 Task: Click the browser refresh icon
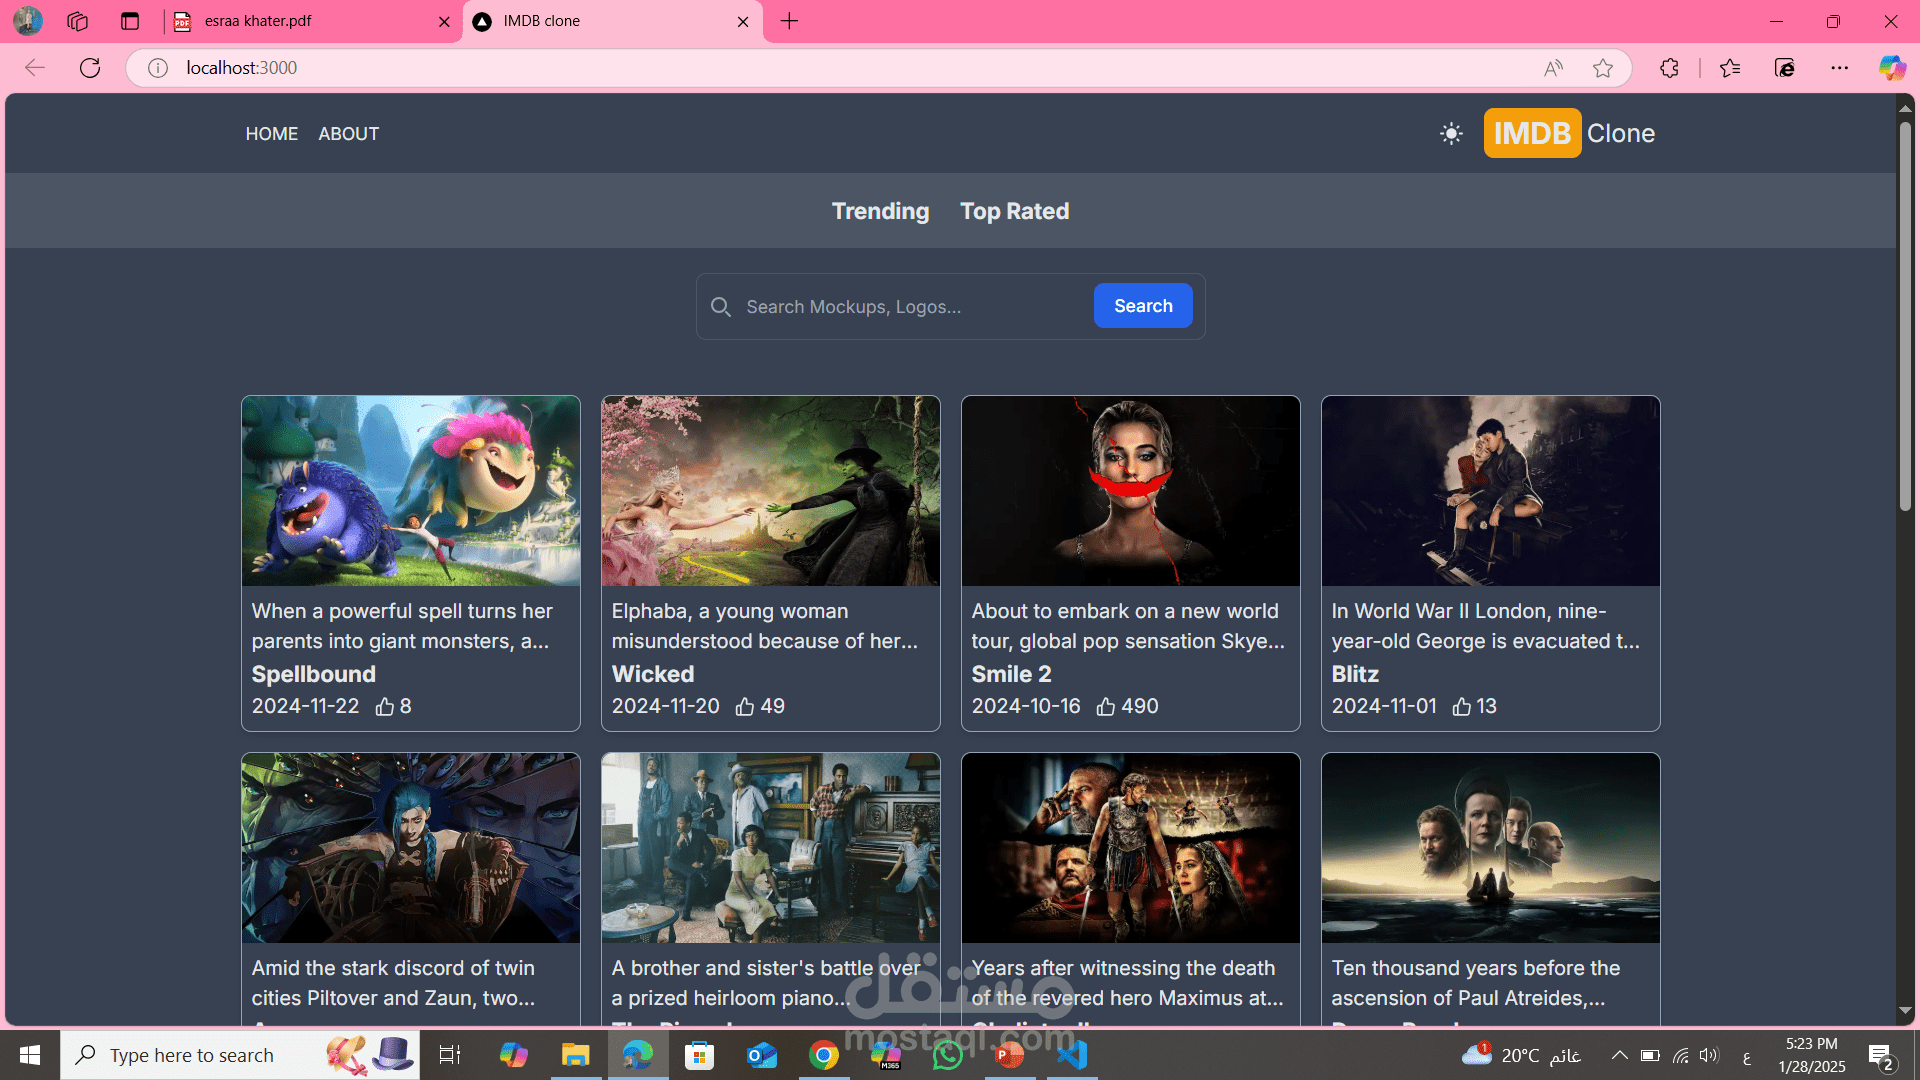point(90,68)
